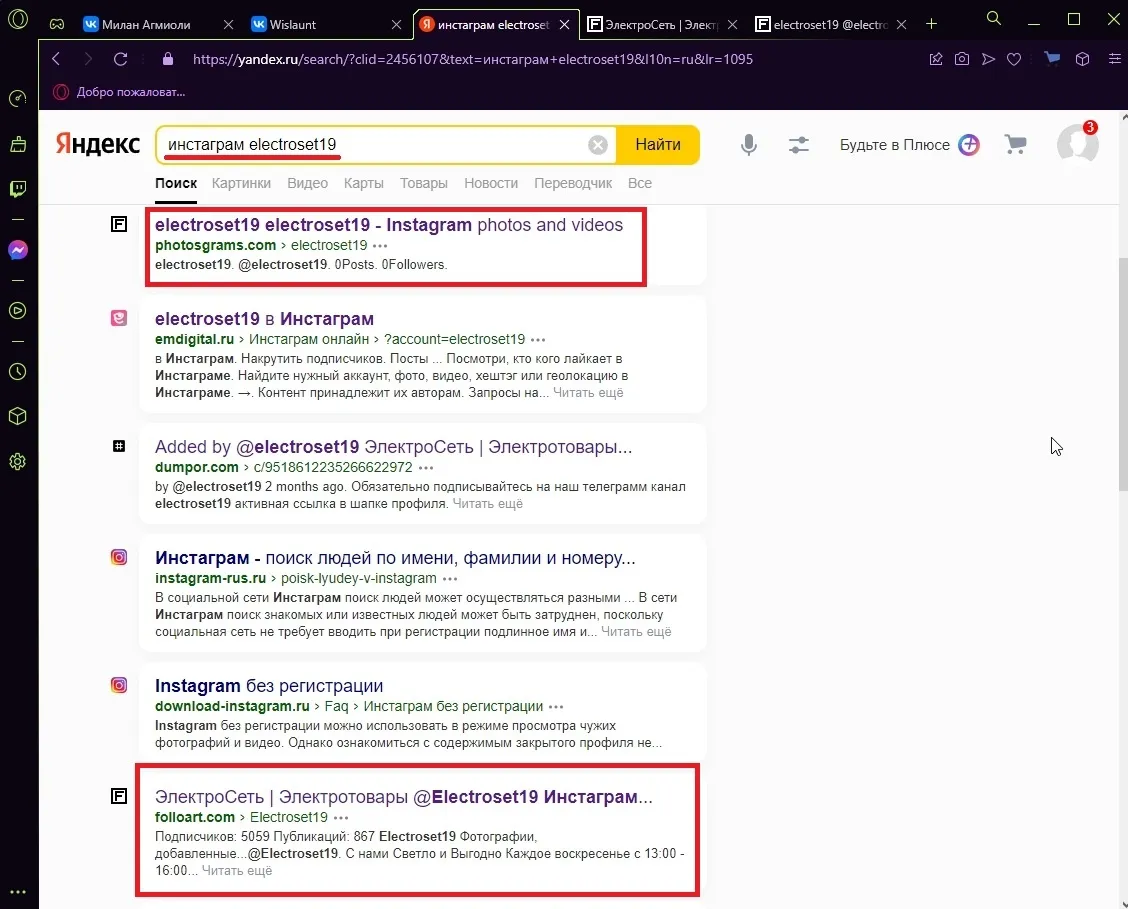Switch to the Wislaunt tab
Image resolution: width=1128 pixels, height=909 pixels.
click(x=324, y=24)
